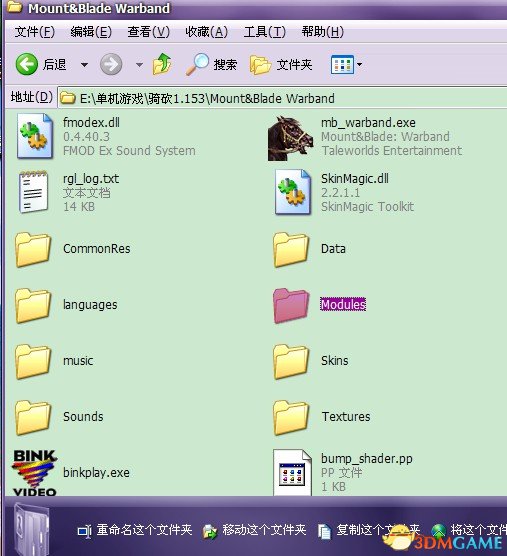
Task: Select the rgl_log.txt notepad icon
Action: (33, 192)
